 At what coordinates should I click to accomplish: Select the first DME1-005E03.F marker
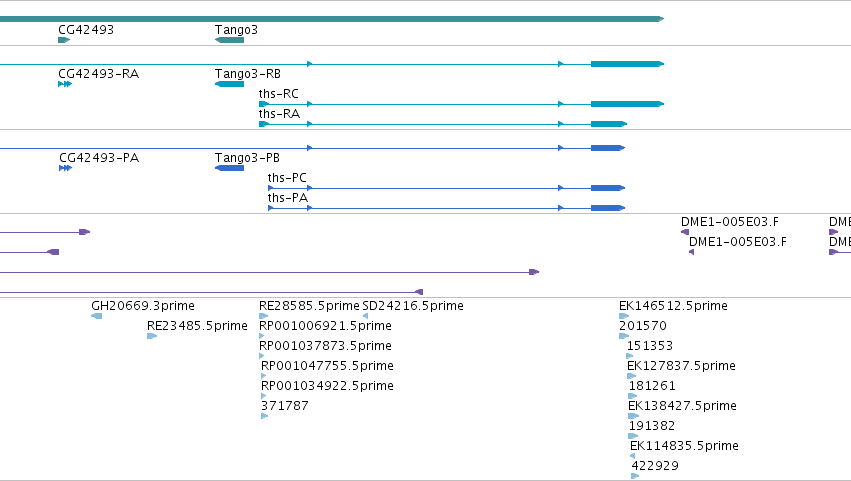coord(685,232)
